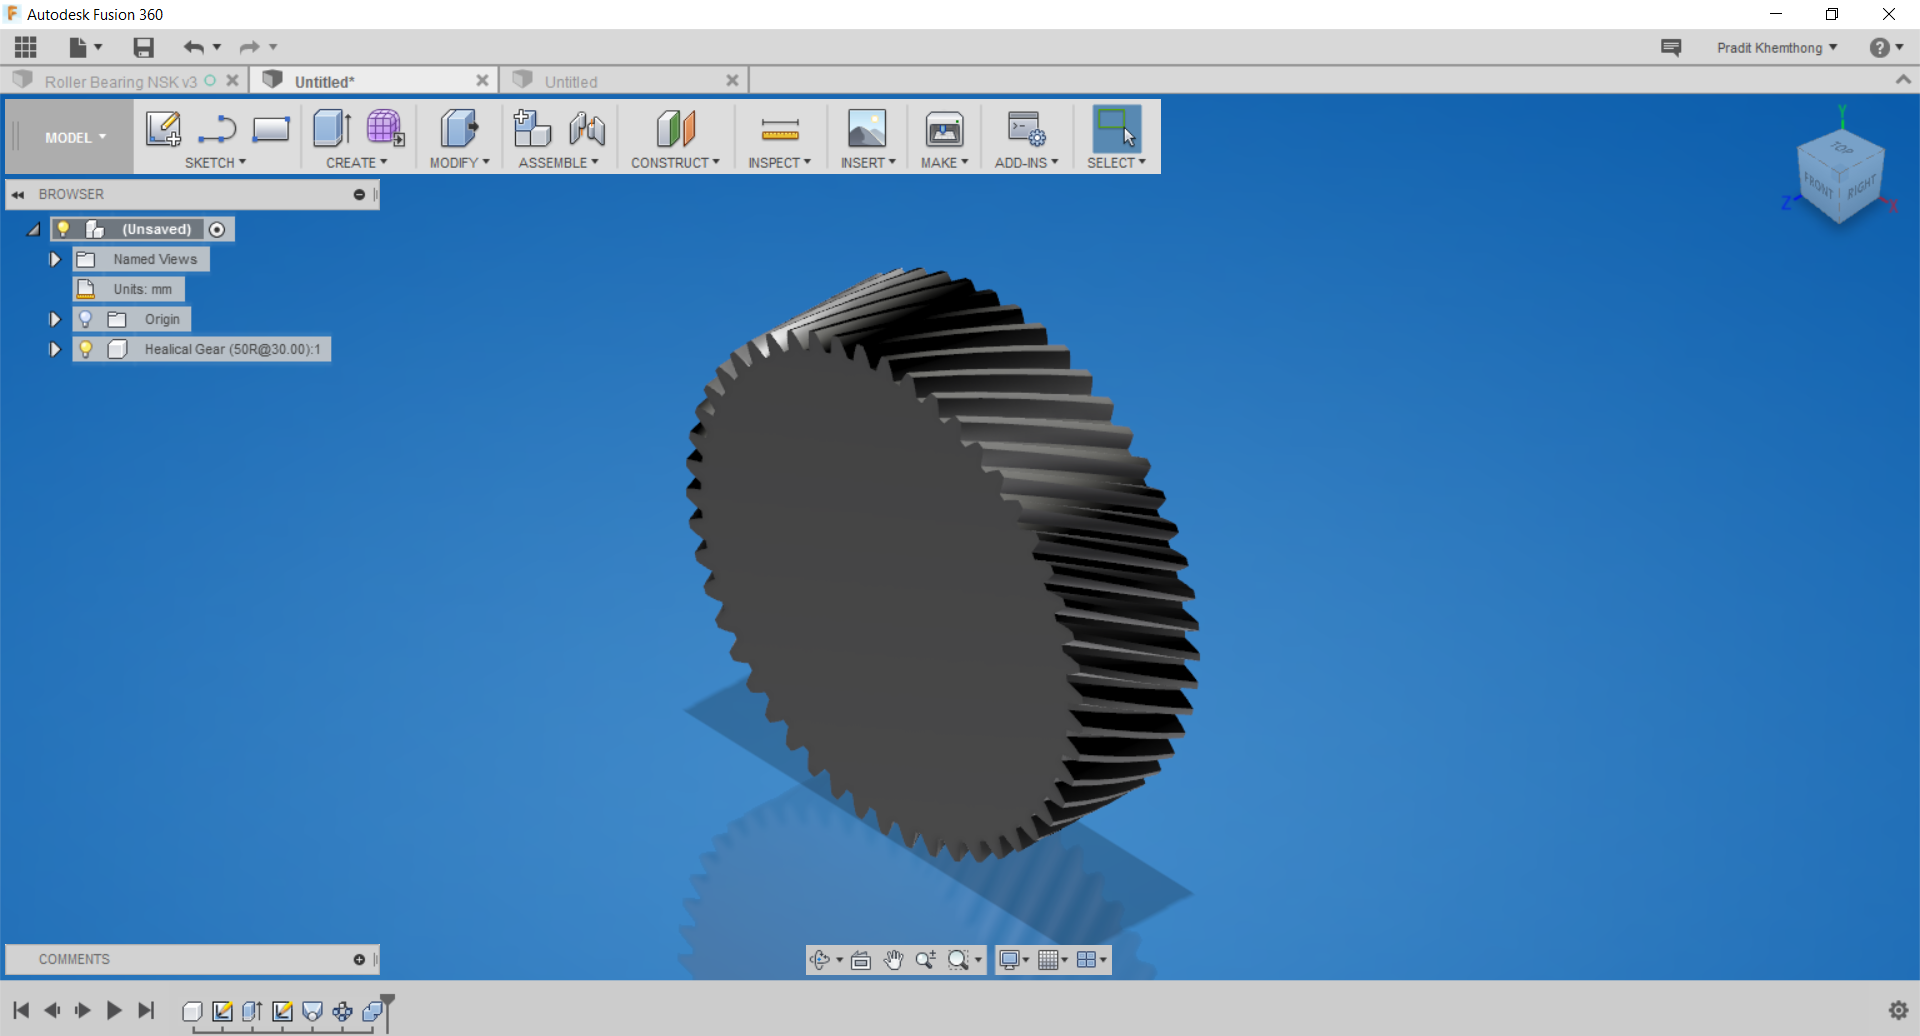Switch to the Roller Bearing NSK v3 tab
Screen dimensions: 1920x1036
coord(120,81)
